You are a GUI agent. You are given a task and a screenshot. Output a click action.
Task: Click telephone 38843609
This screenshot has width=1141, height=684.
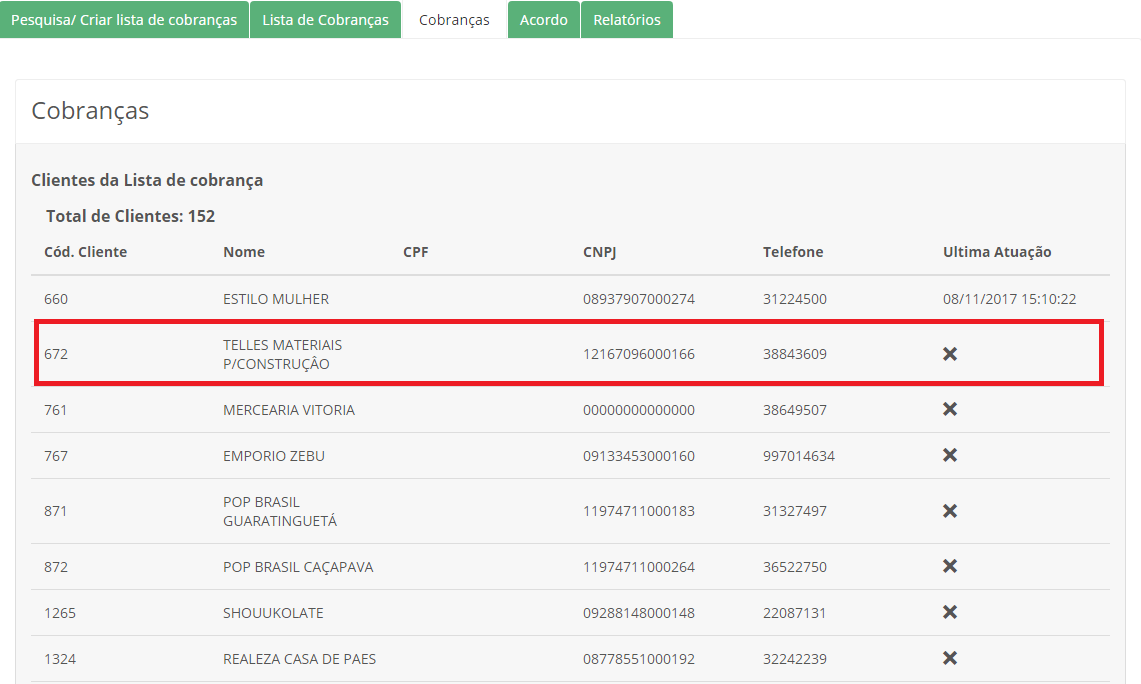795,354
